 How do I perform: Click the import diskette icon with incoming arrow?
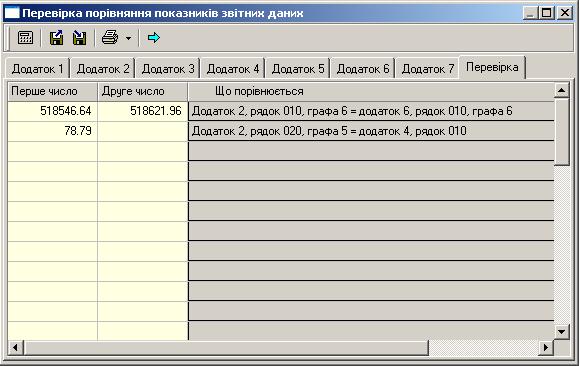79,38
